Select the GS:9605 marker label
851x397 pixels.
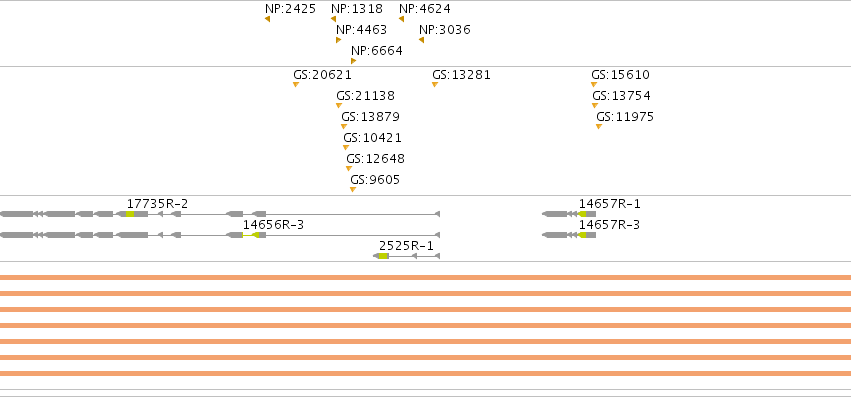pyautogui.click(x=375, y=181)
